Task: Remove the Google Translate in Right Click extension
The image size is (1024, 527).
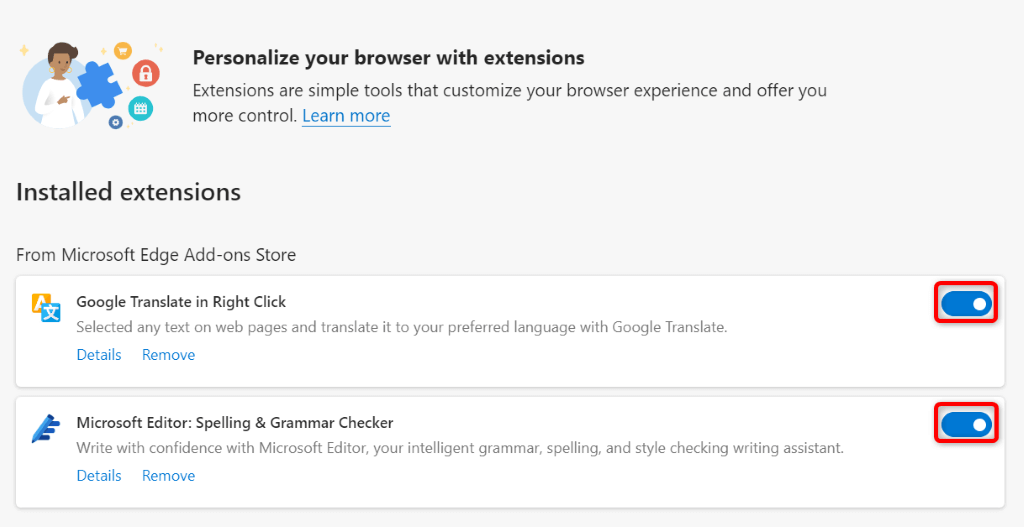Action: 168,355
